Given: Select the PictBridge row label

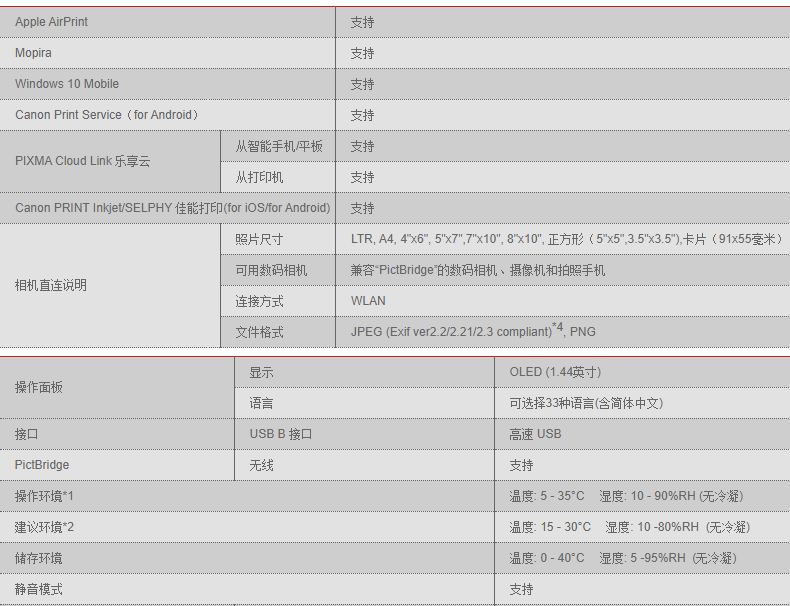Looking at the screenshot, I should (42, 465).
